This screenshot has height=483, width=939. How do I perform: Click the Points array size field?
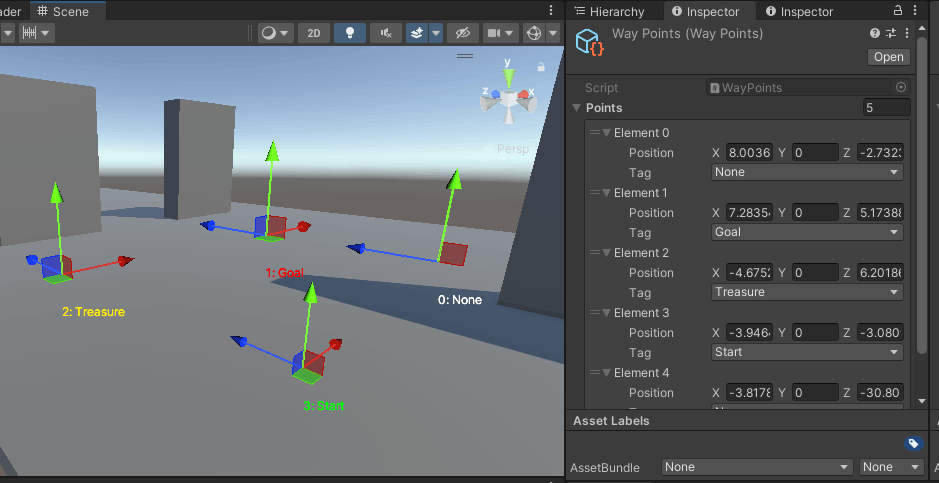886,108
